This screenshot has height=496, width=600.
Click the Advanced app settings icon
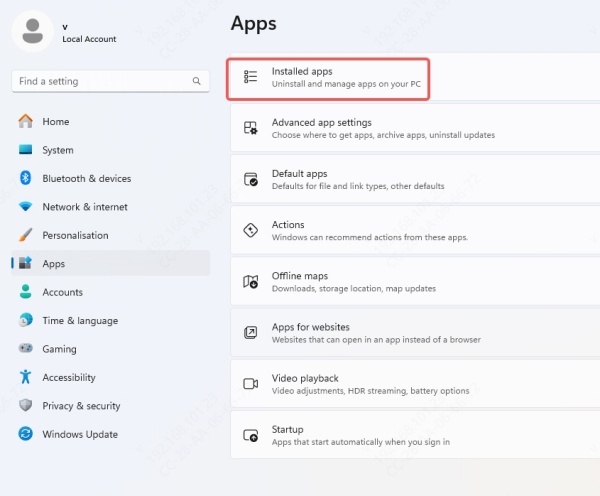(x=251, y=128)
